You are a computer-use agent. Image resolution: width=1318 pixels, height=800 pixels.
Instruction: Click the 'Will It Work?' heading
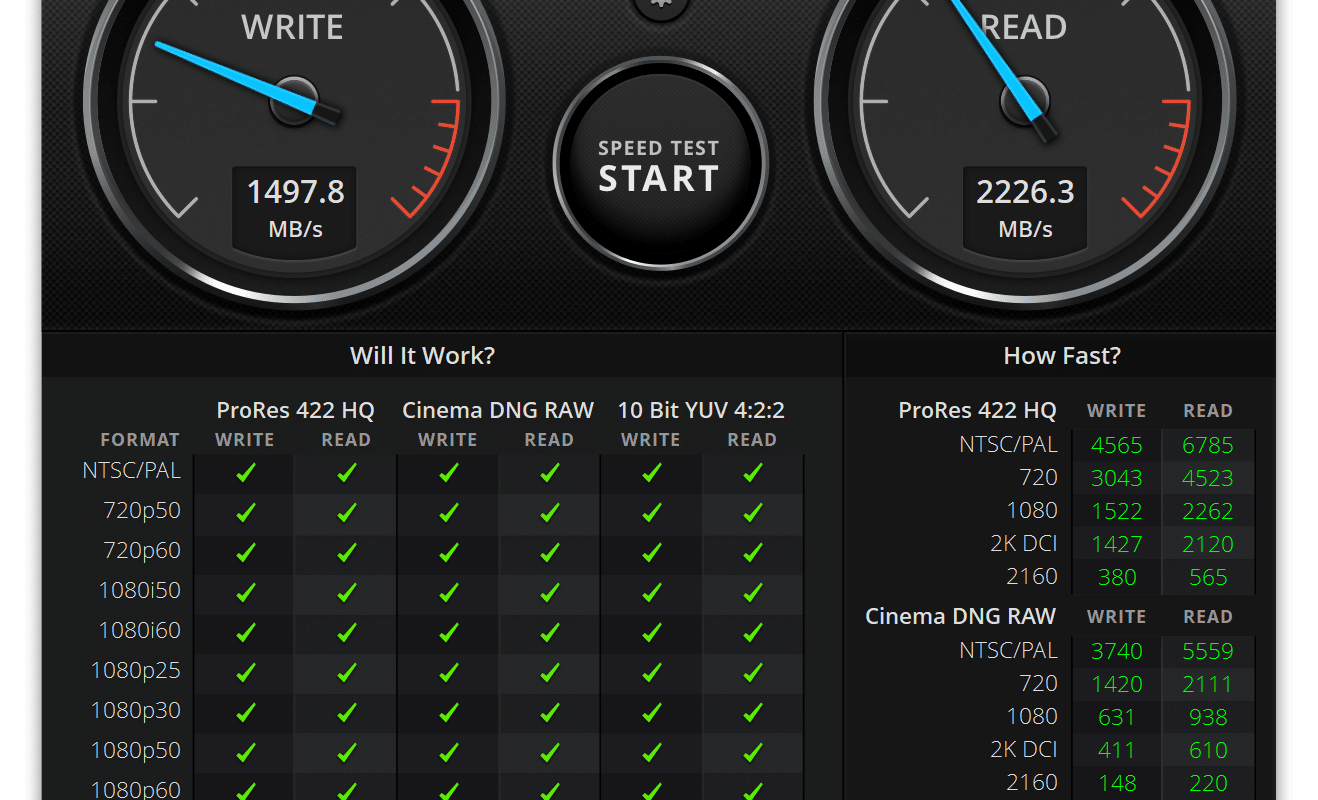pyautogui.click(x=422, y=355)
